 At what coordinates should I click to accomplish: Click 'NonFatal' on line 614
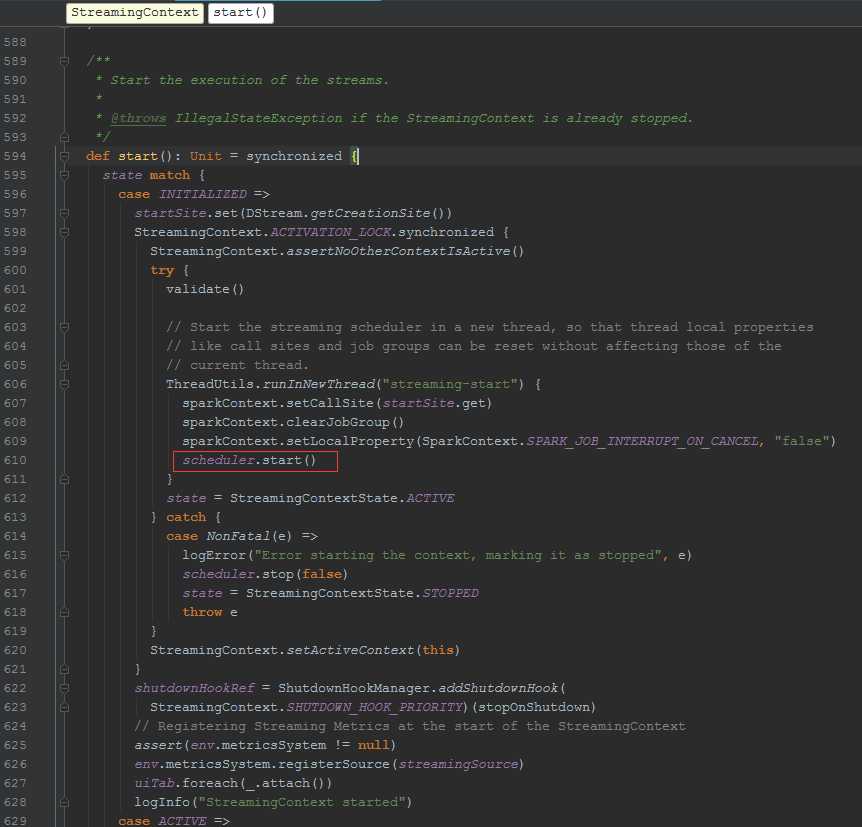[x=238, y=536]
